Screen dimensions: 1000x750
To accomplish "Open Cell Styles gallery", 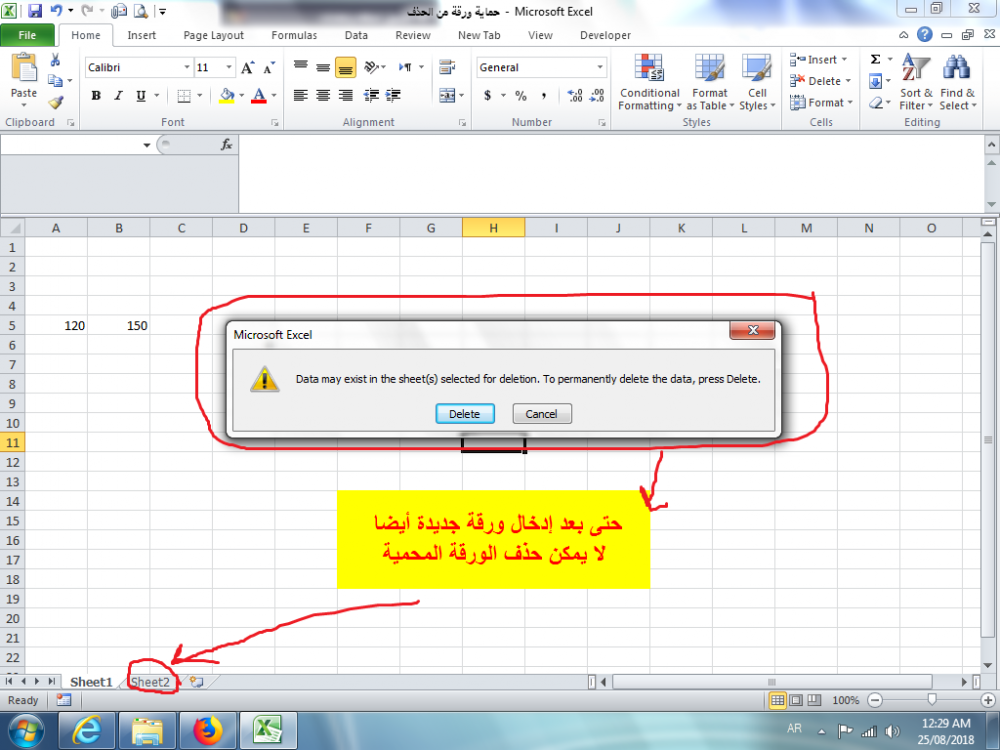I will (x=756, y=83).
